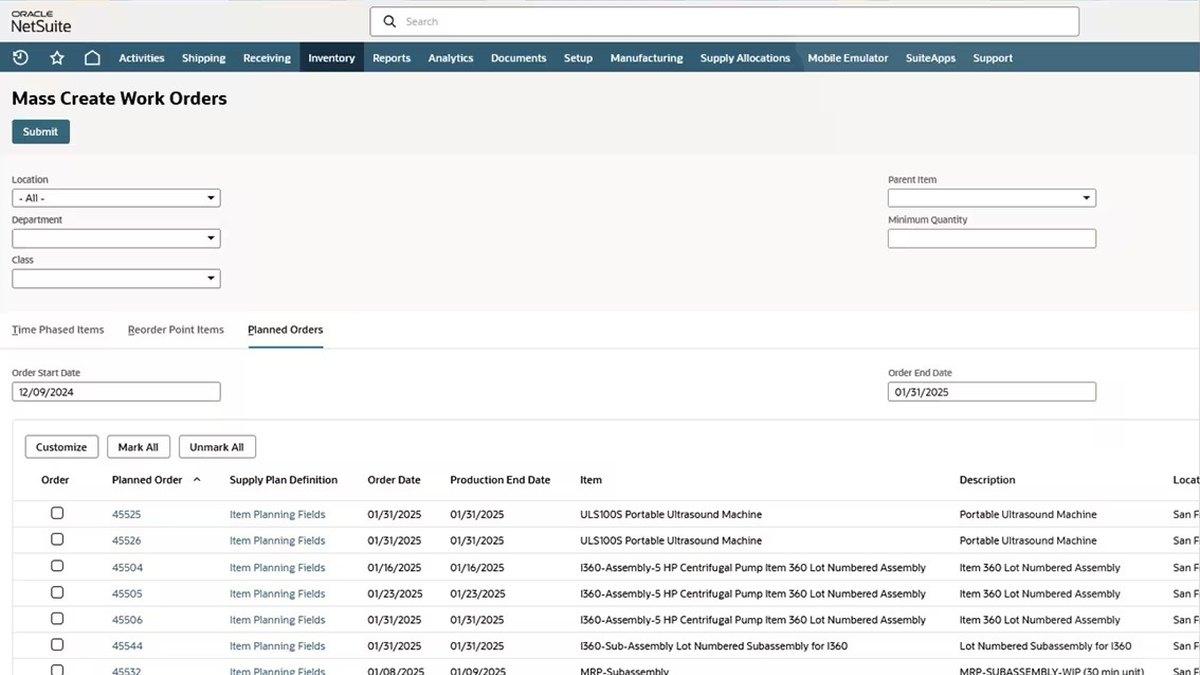Click 'Lot Numbered Subassembly for I360' description

pos(1046,646)
